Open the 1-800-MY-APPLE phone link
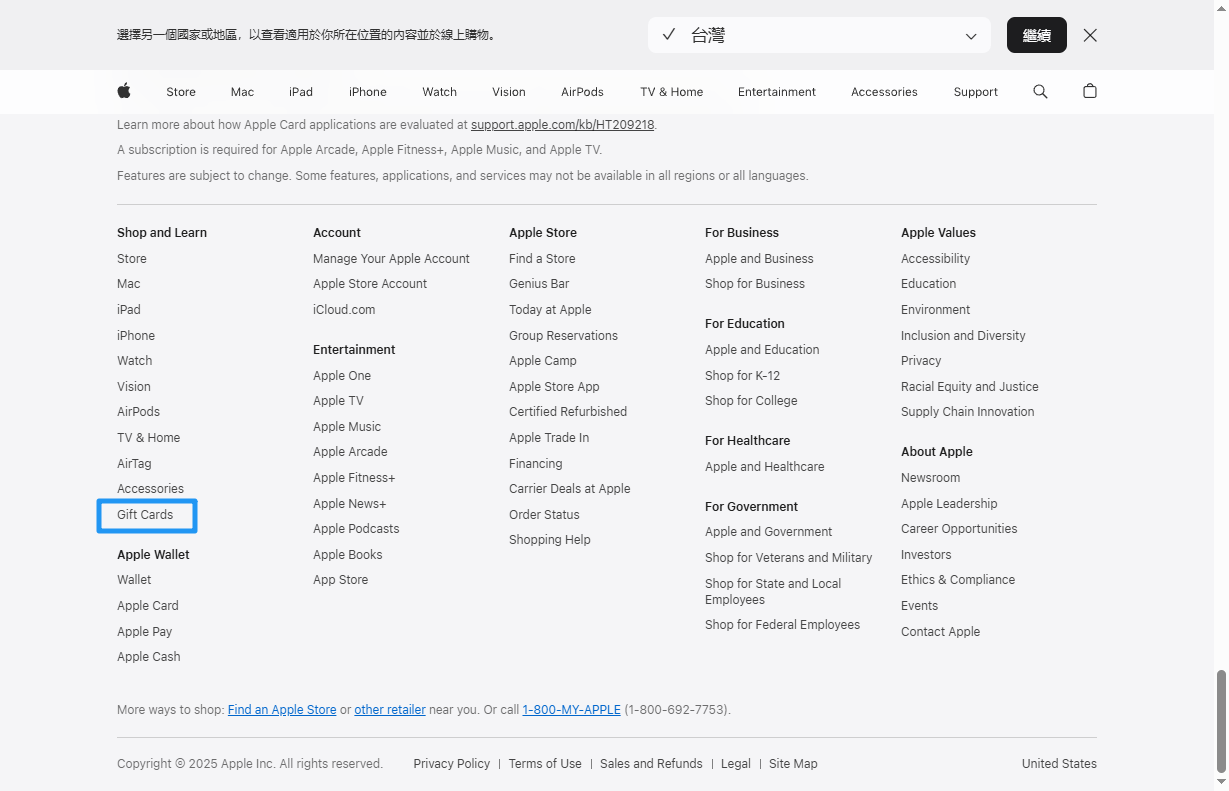The image size is (1229, 791). point(571,710)
